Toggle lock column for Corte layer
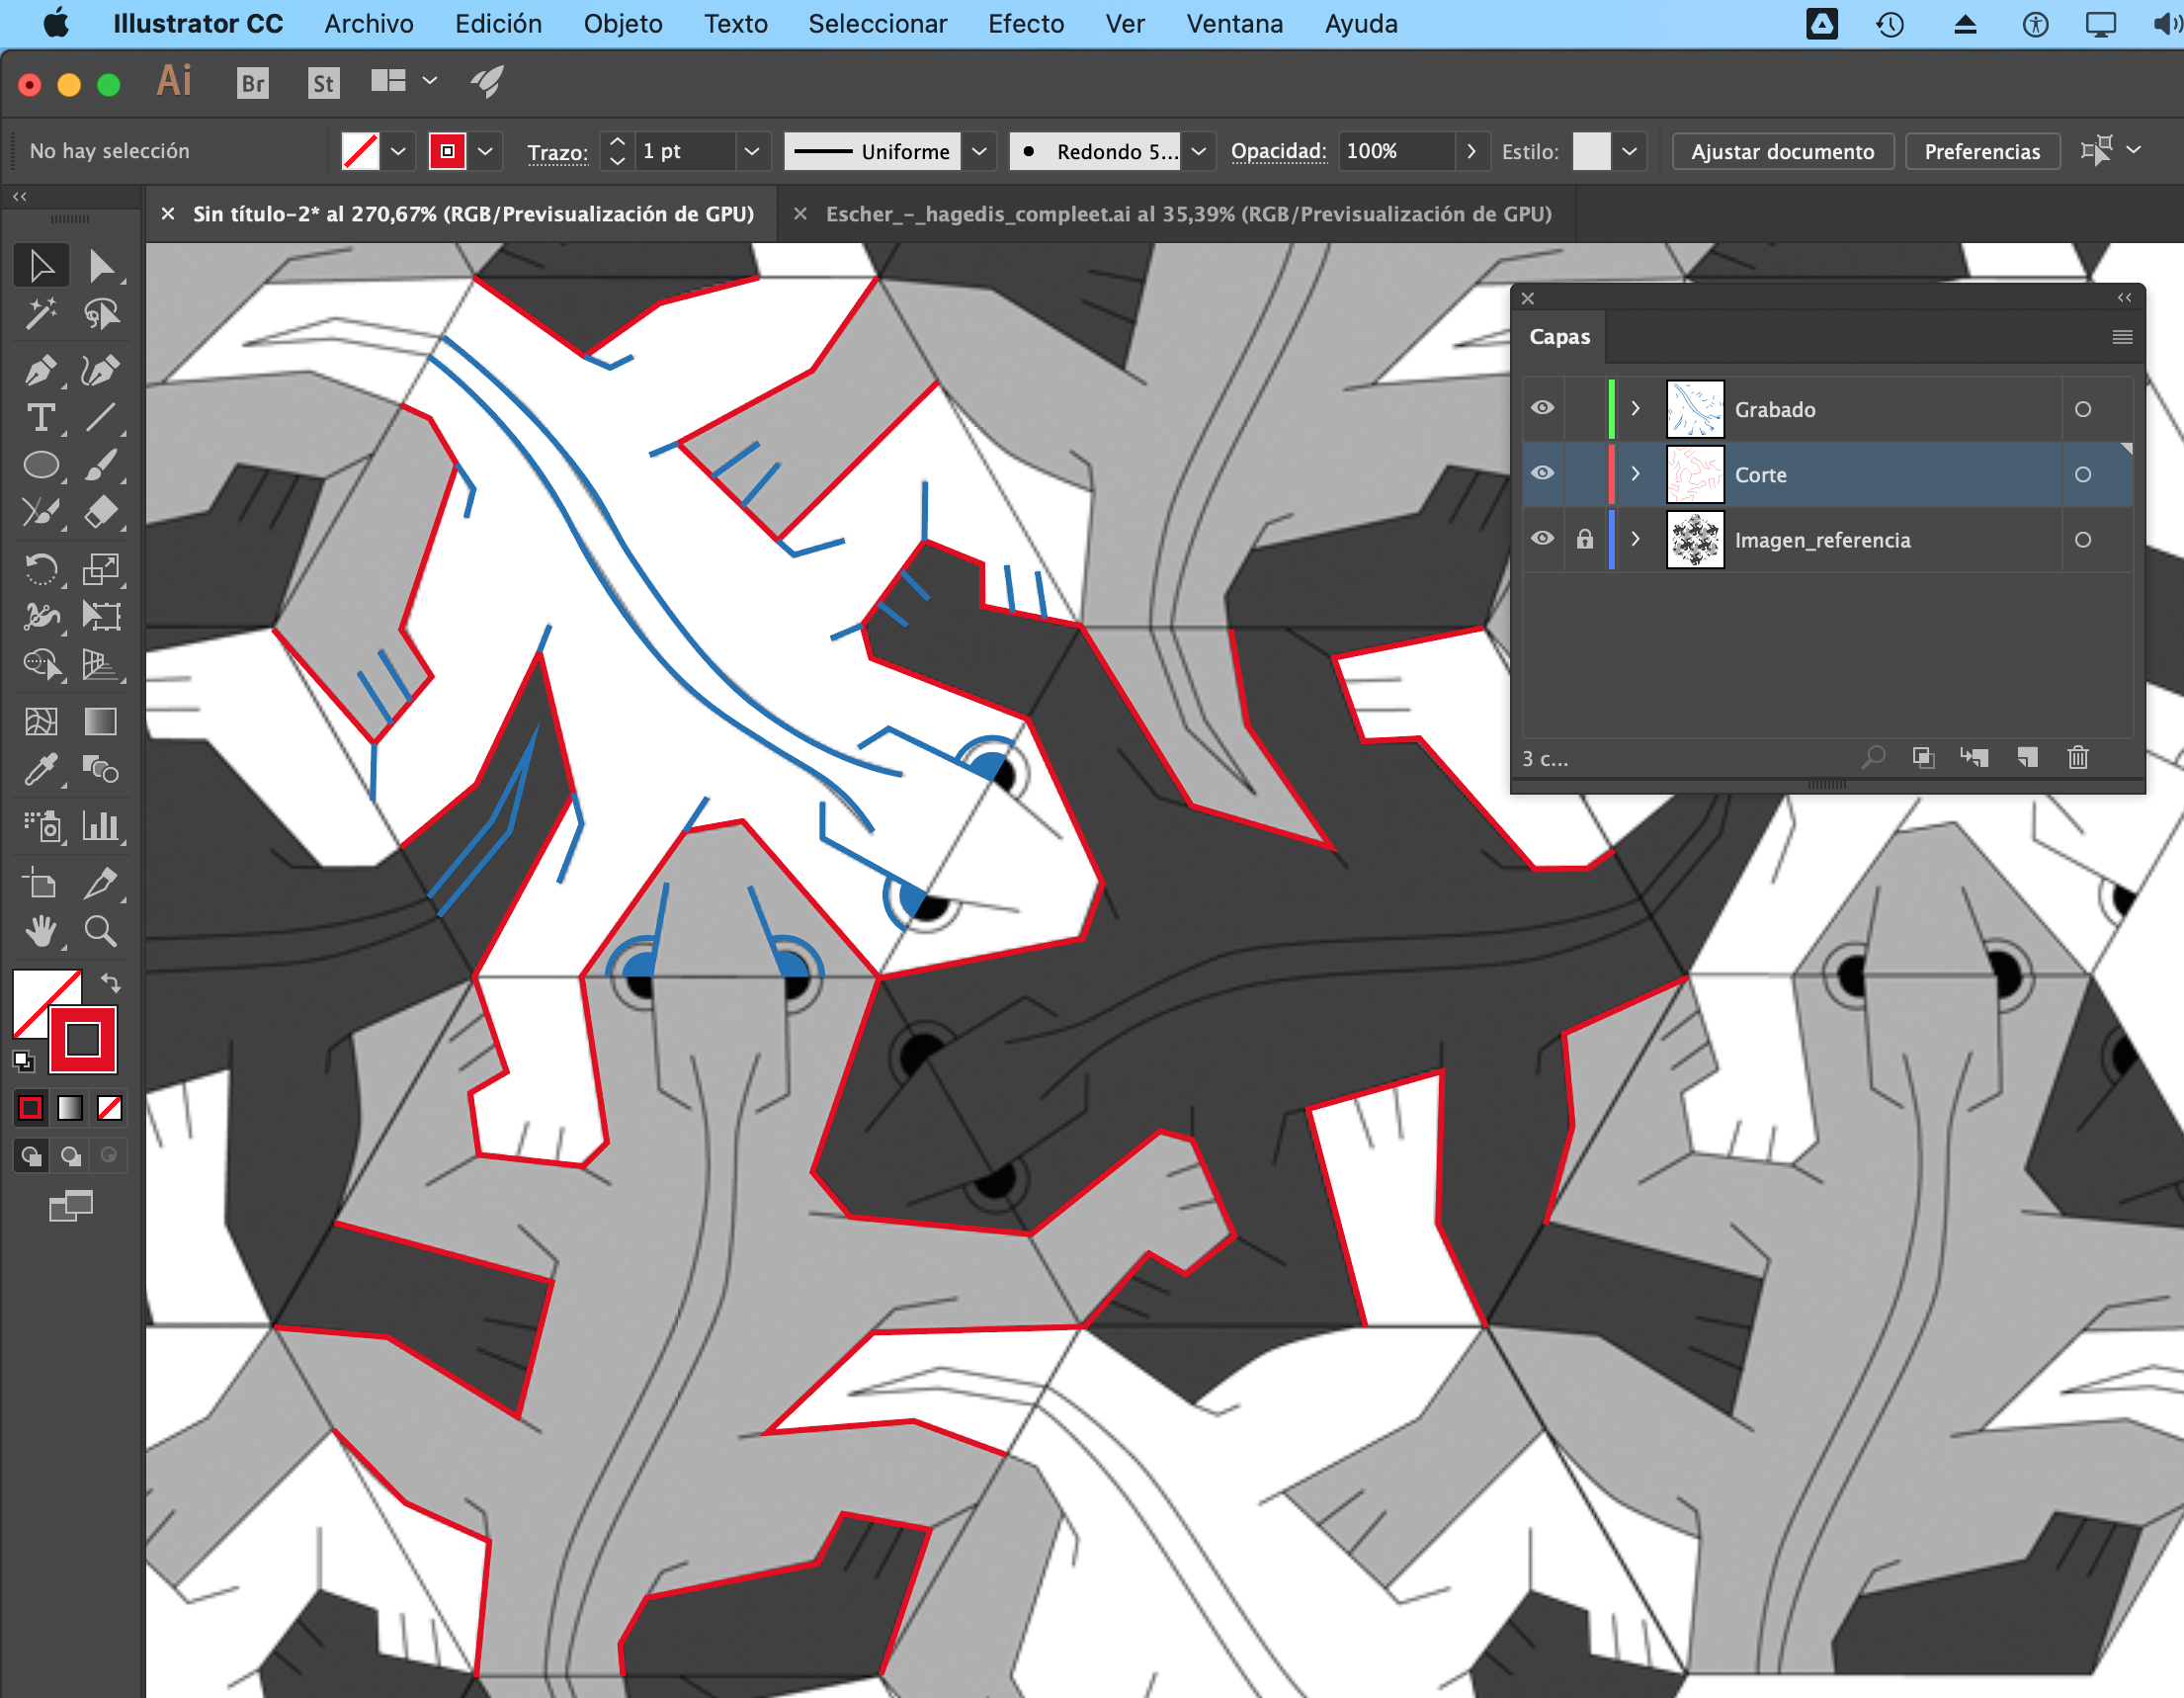Screen dimensions: 2184x1698 tap(1585, 474)
